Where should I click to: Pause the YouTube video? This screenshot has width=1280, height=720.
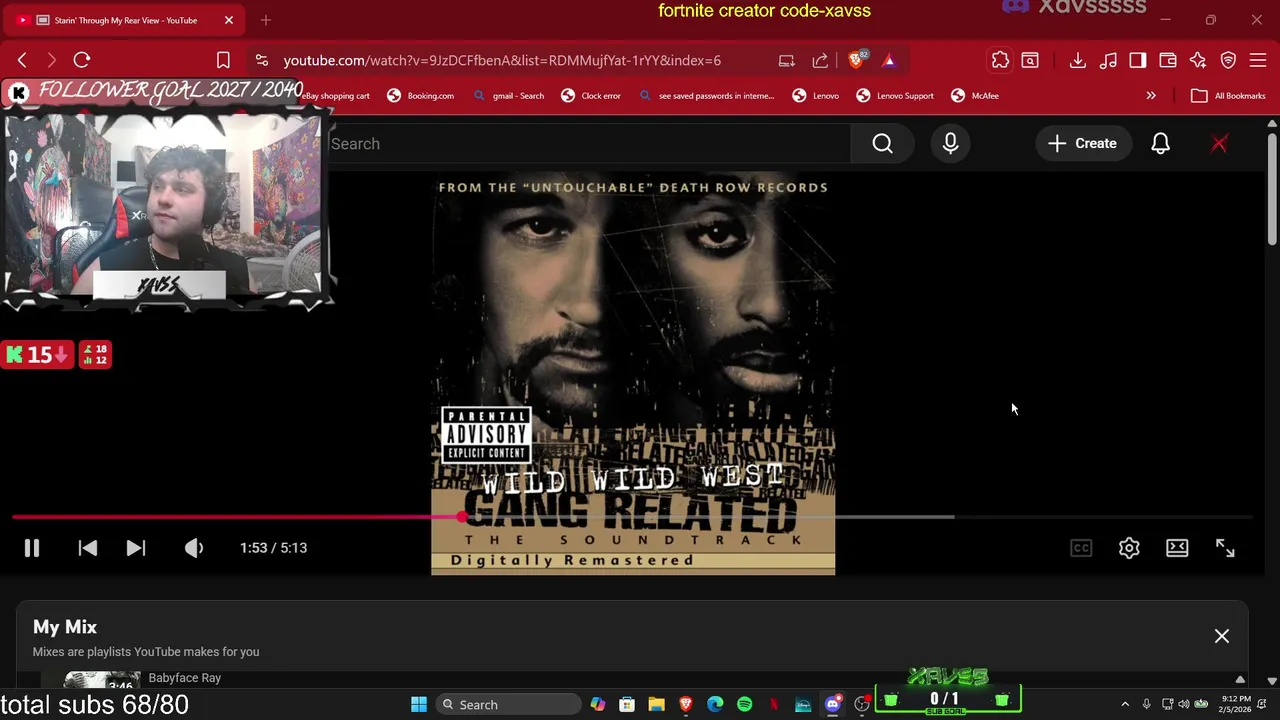[32, 548]
